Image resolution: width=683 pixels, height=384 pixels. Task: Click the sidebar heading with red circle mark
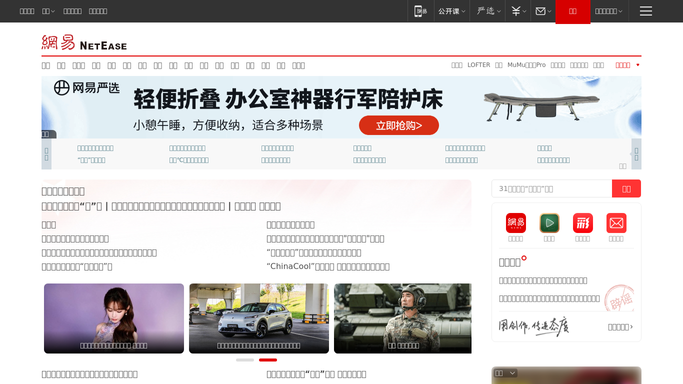[513, 262]
